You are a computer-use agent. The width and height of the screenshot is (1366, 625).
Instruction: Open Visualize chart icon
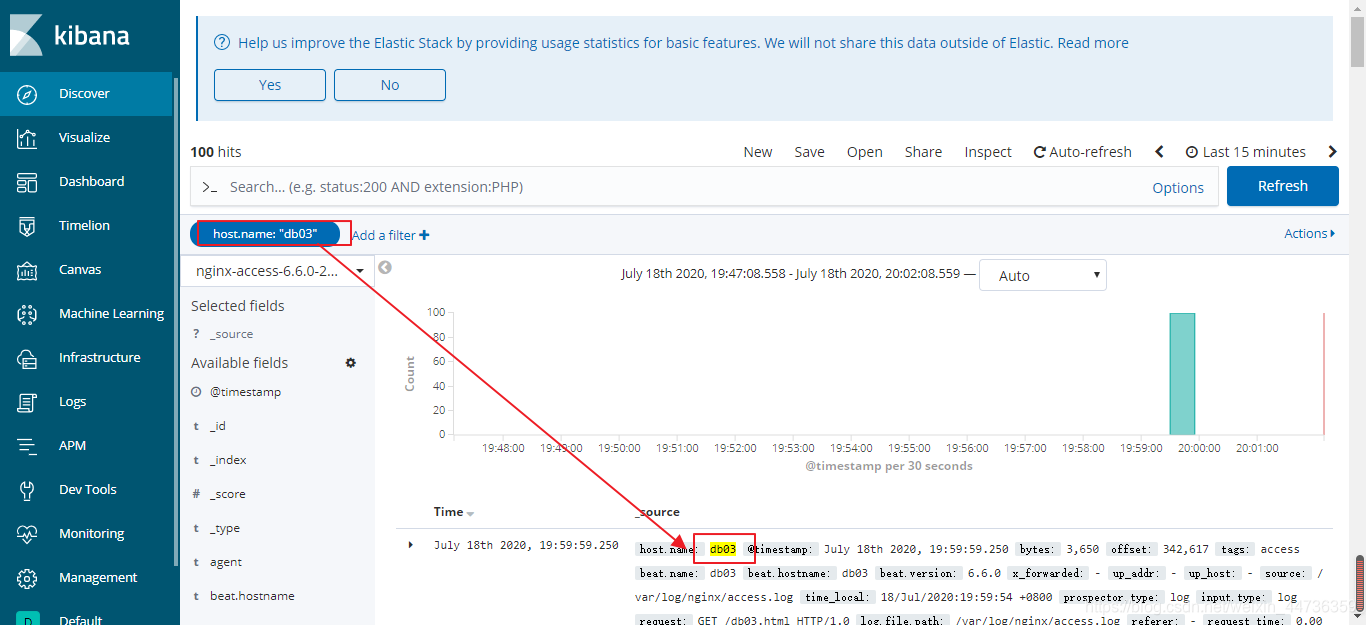point(28,138)
